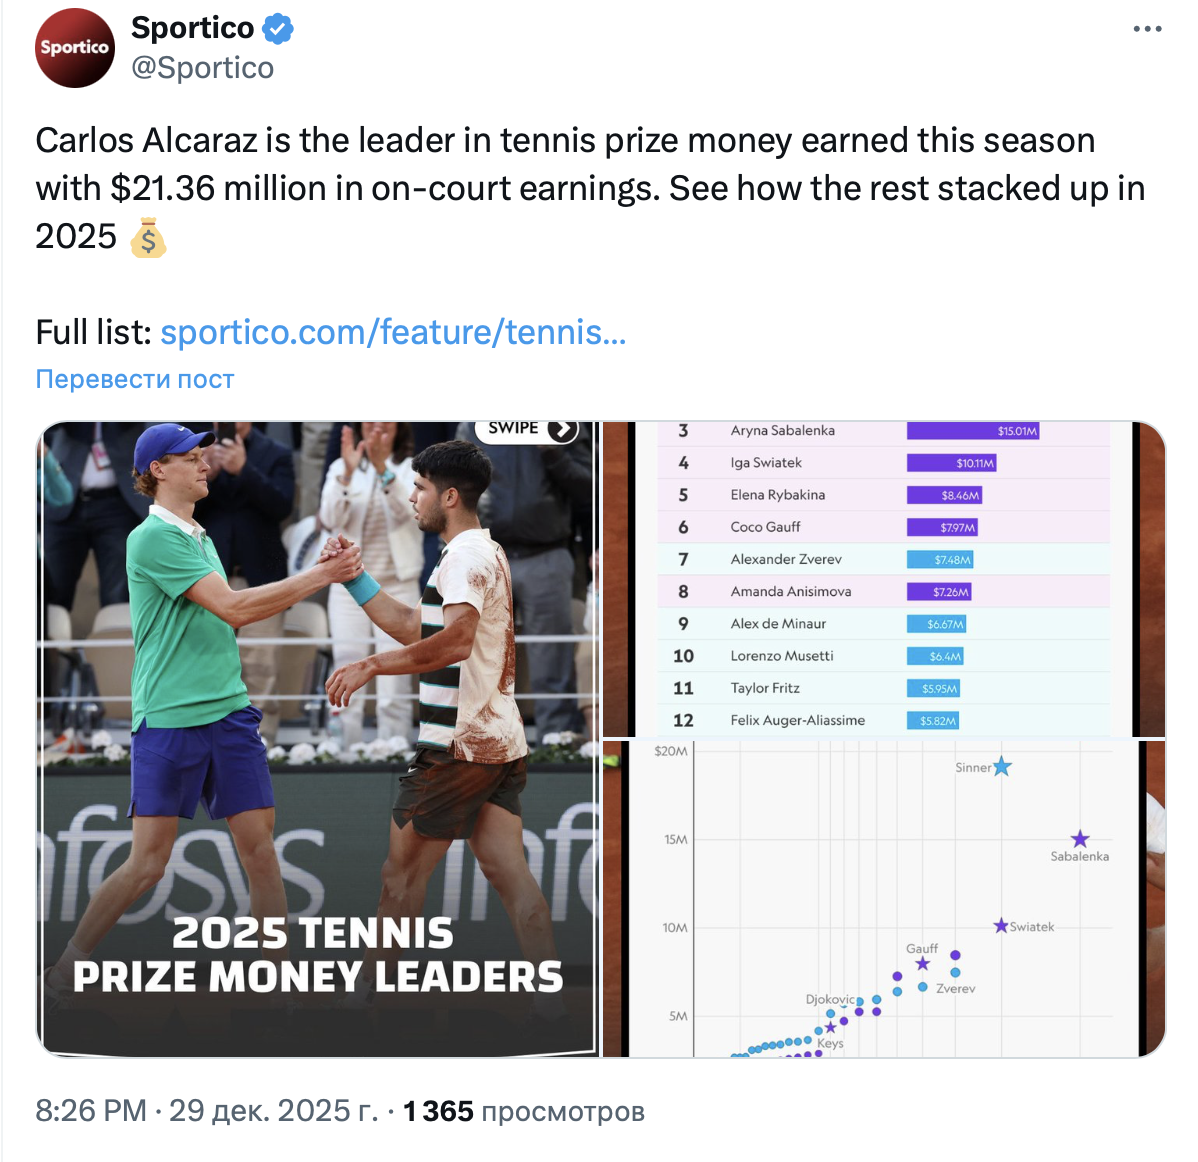Click Alexander Zverev's blue $7.48M bar
The image size is (1198, 1162).
click(x=939, y=560)
